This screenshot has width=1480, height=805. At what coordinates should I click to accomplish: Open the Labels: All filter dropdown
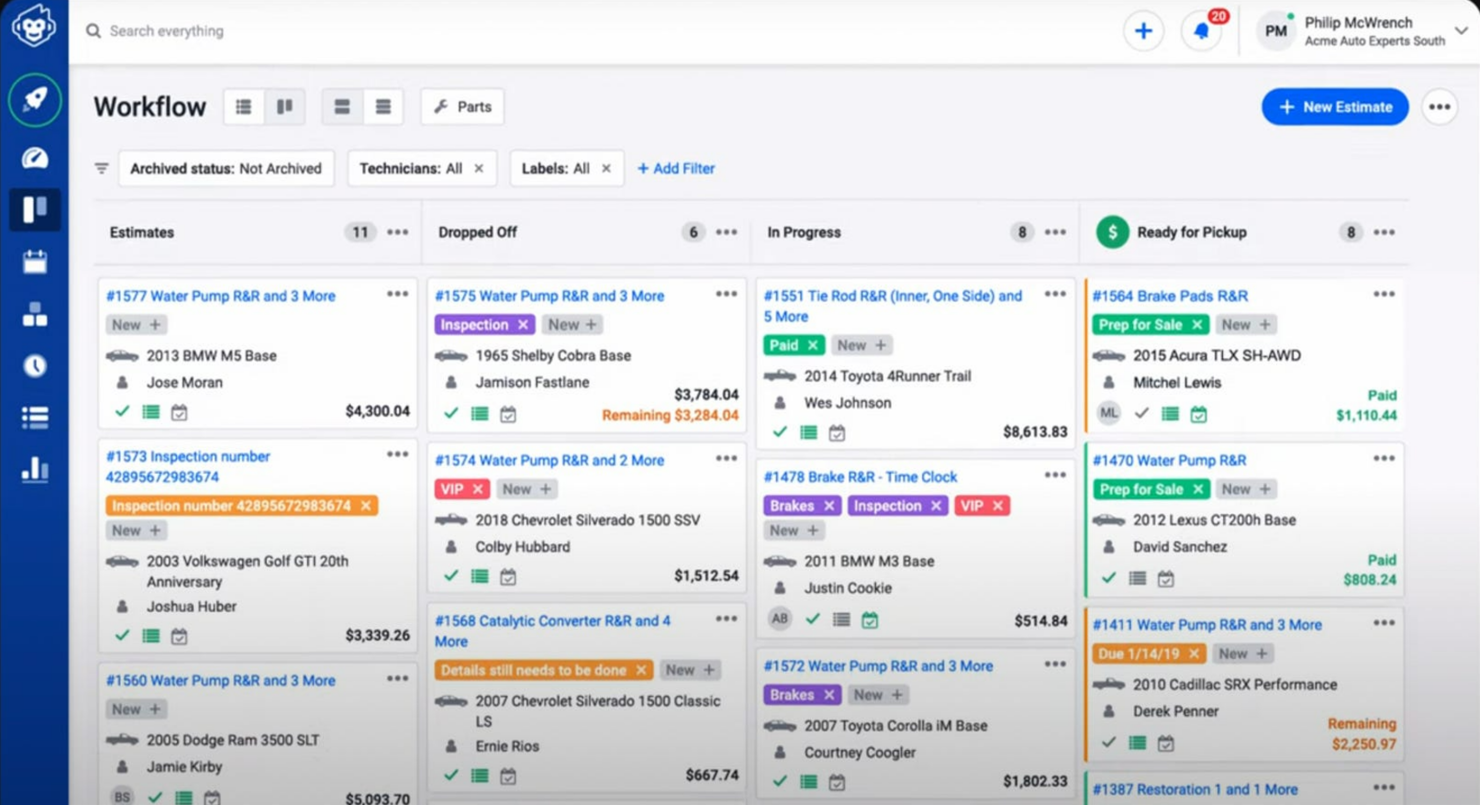tap(560, 168)
